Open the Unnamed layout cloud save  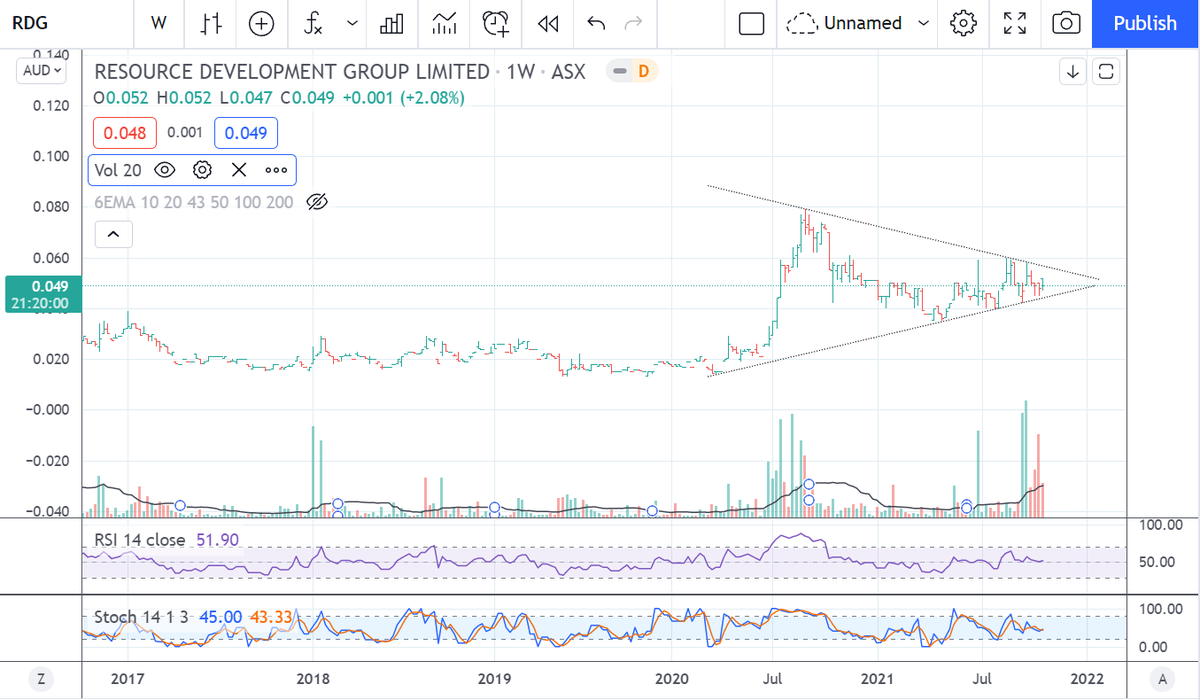[845, 23]
